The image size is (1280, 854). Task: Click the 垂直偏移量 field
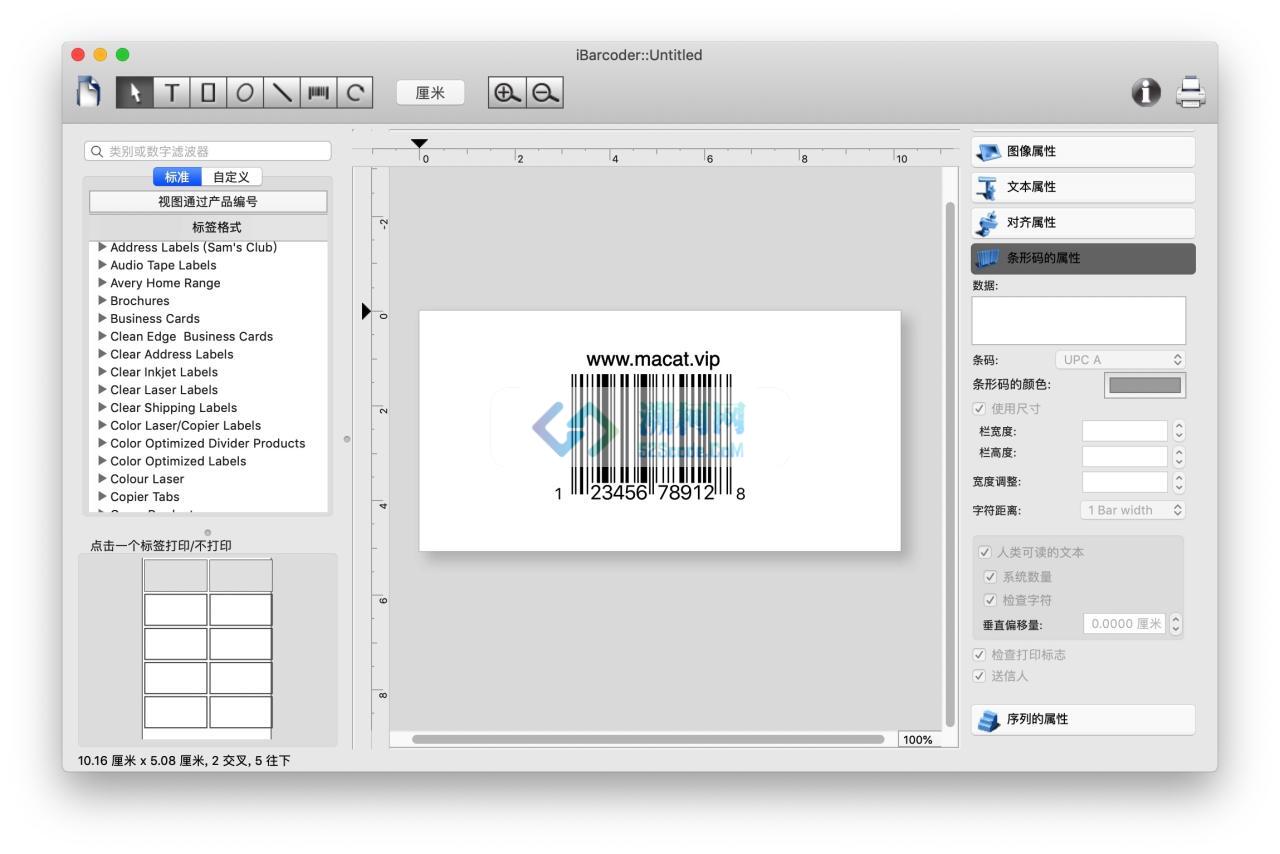[1125, 624]
